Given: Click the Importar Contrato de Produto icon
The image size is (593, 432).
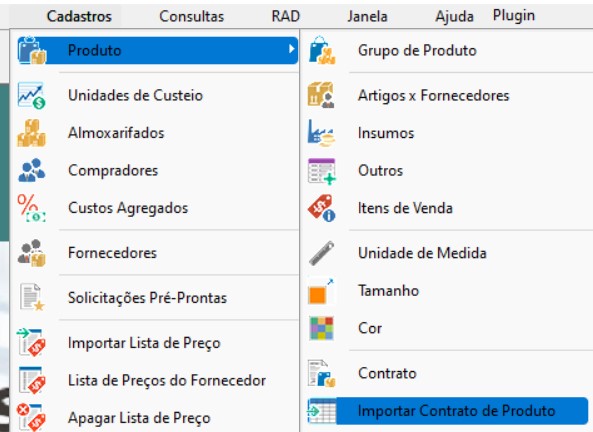Looking at the screenshot, I should pos(321,411).
